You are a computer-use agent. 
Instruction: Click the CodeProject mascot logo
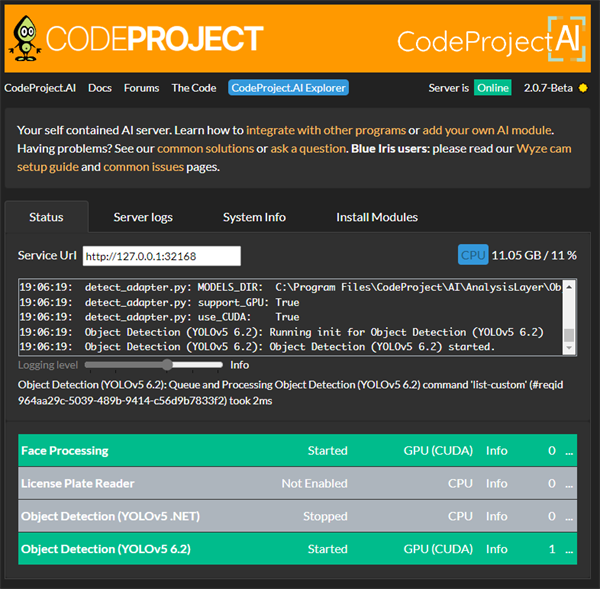pyautogui.click(x=25, y=38)
